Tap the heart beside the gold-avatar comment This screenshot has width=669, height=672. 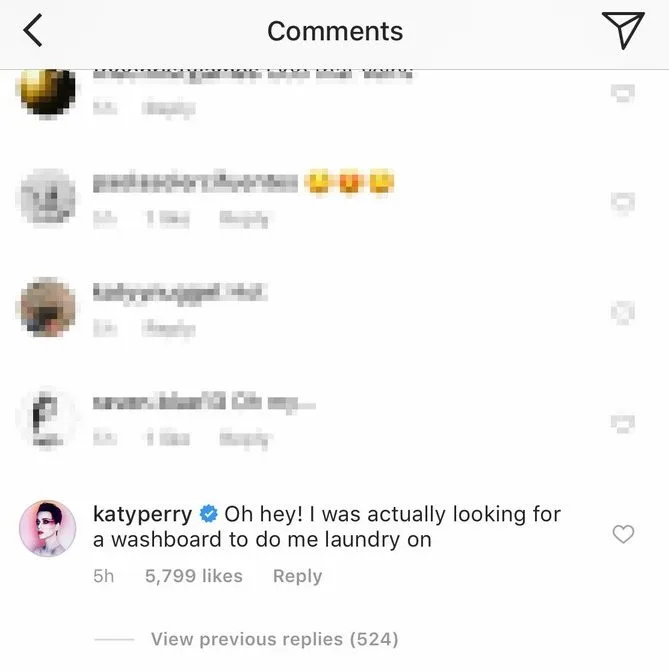coord(623,95)
